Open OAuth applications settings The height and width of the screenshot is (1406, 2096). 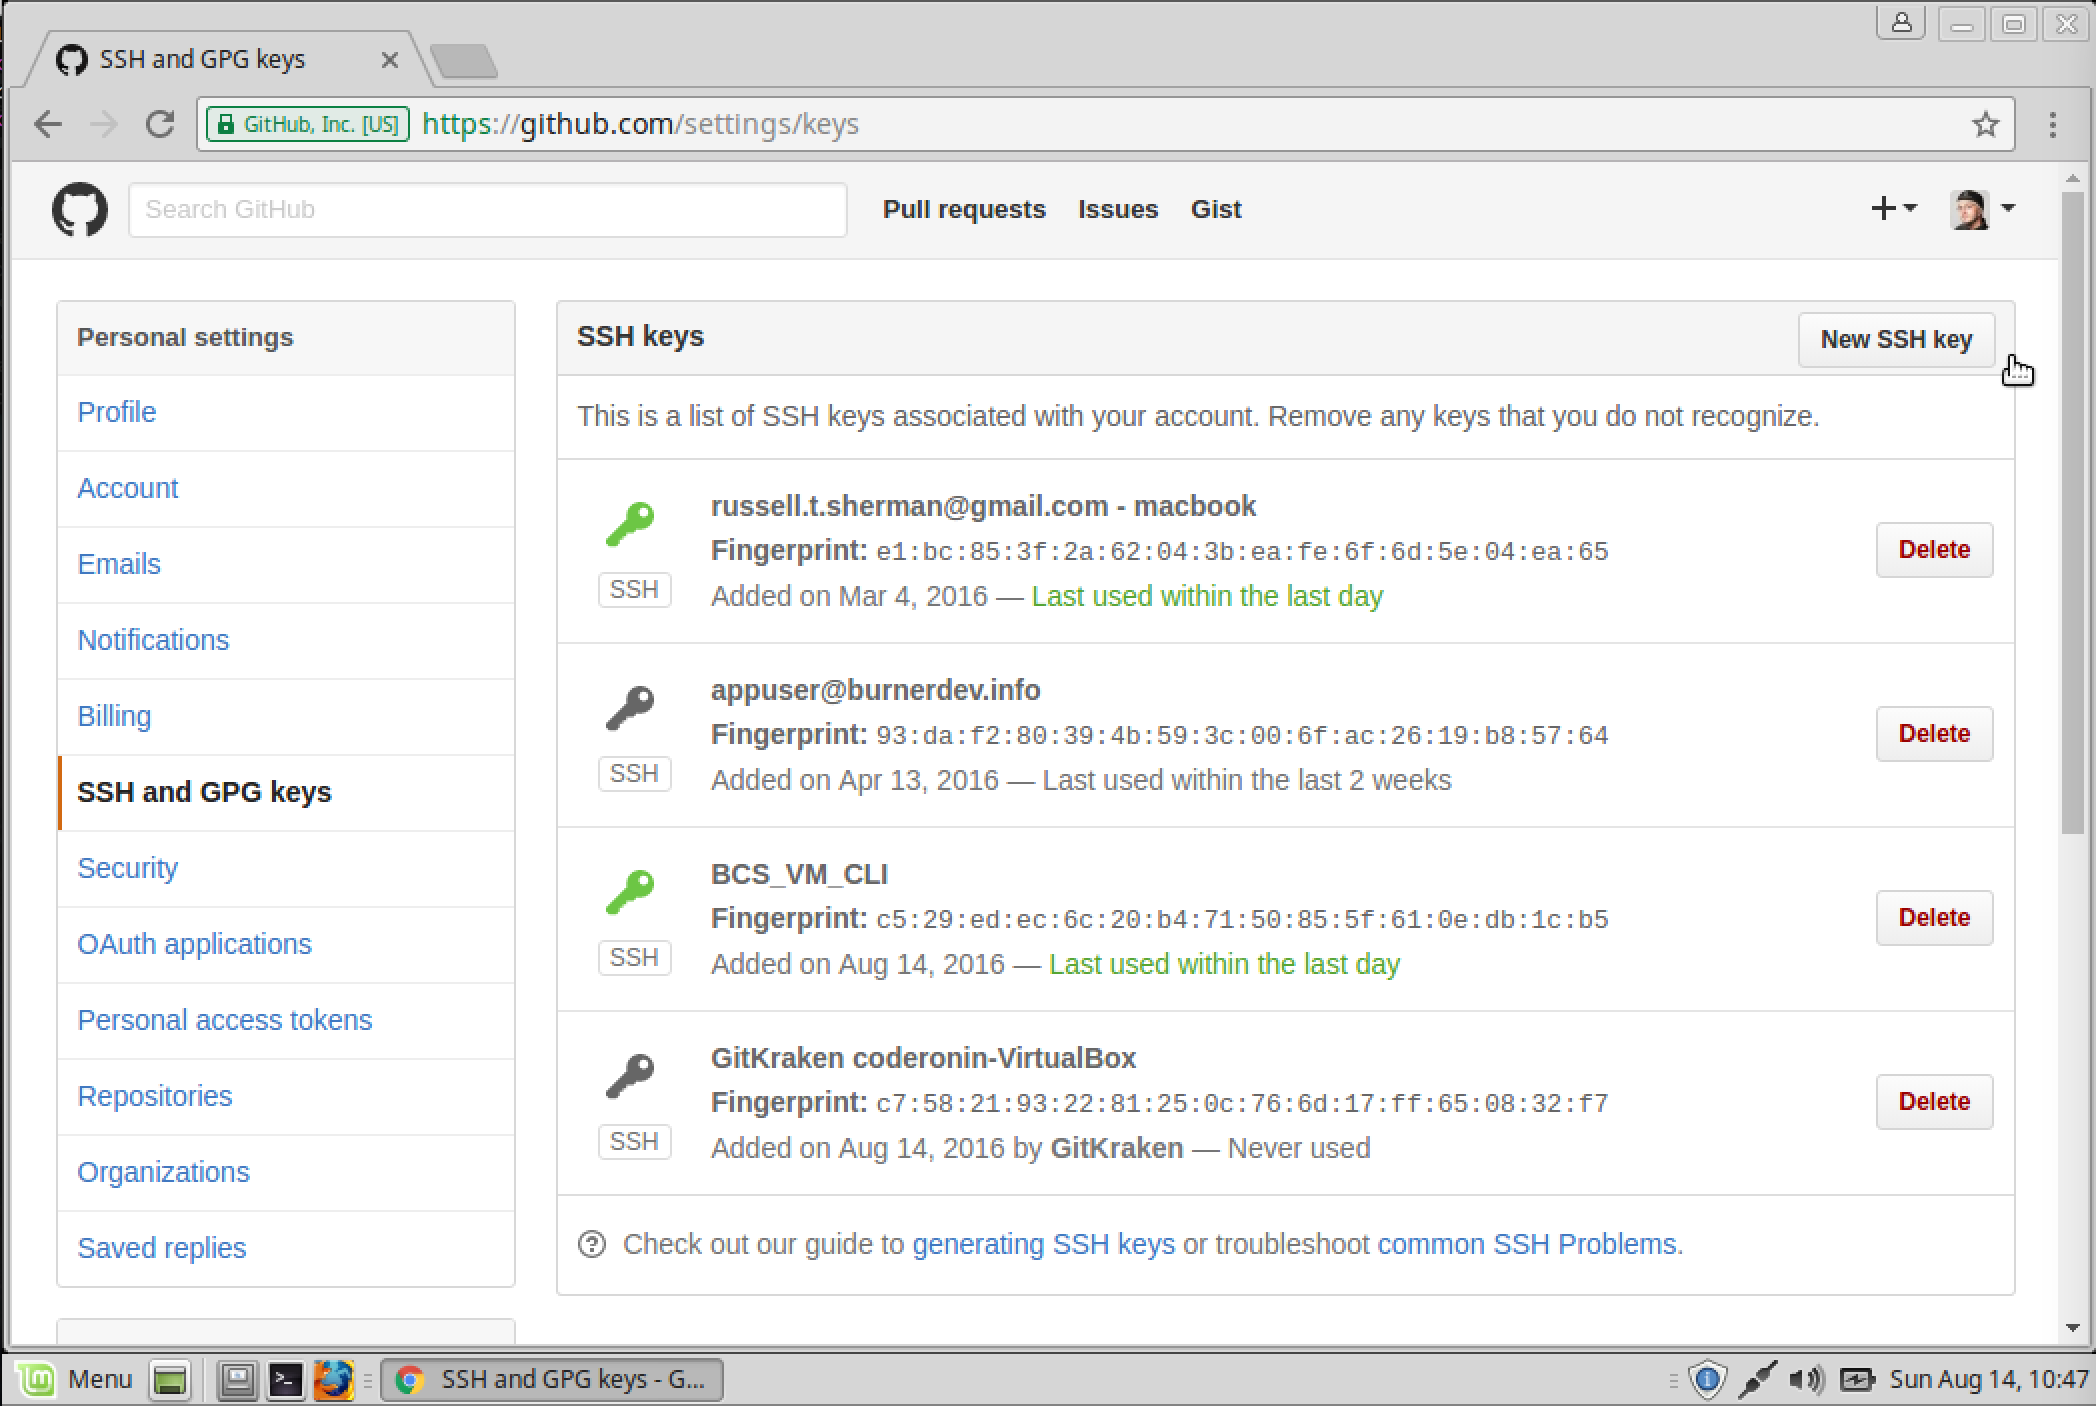point(286,944)
